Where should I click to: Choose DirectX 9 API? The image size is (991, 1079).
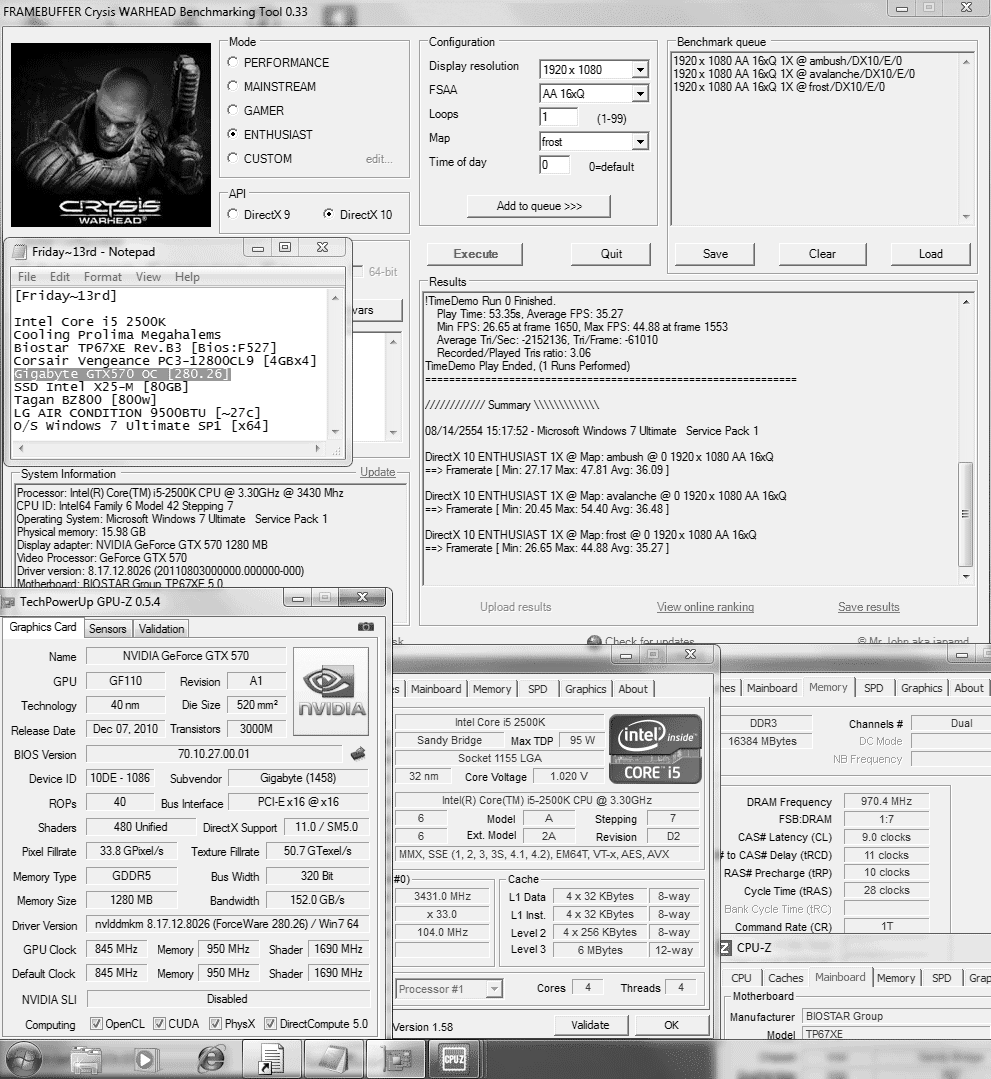[233, 214]
